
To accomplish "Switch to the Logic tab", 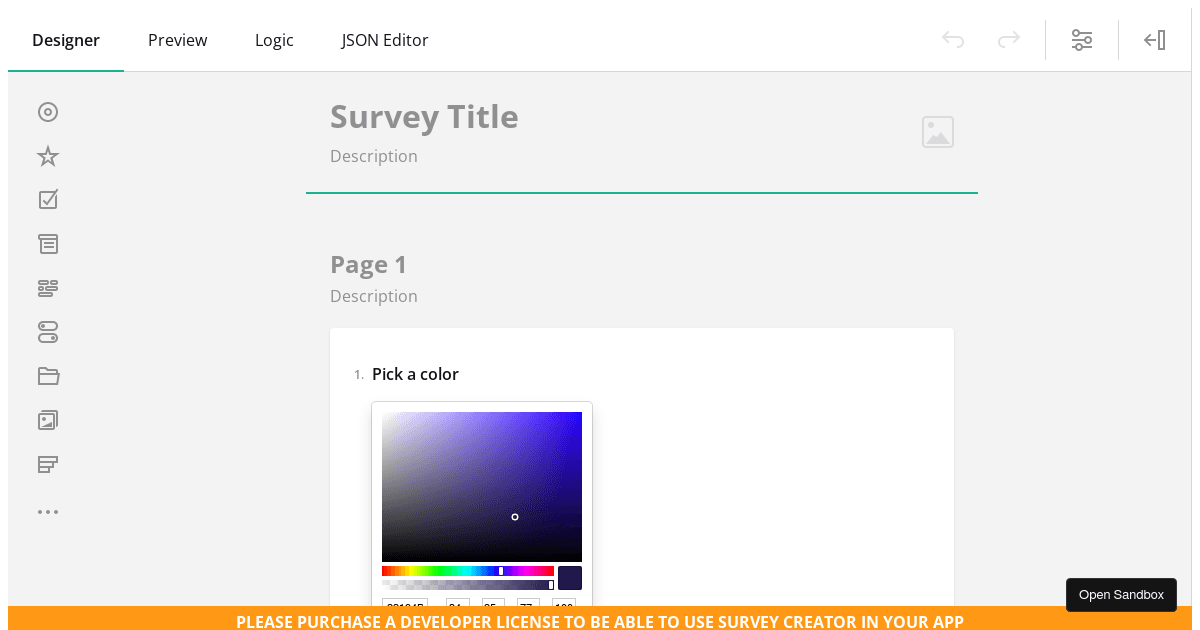I will pos(274,40).
